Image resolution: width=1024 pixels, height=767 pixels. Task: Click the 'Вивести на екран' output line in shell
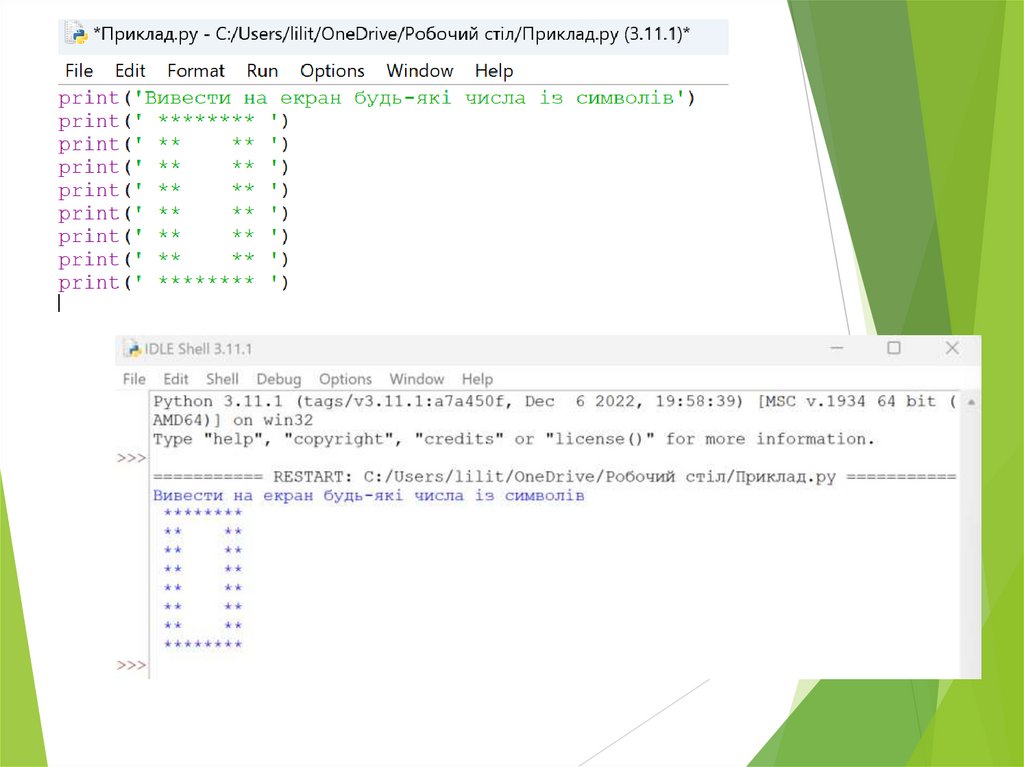click(368, 495)
